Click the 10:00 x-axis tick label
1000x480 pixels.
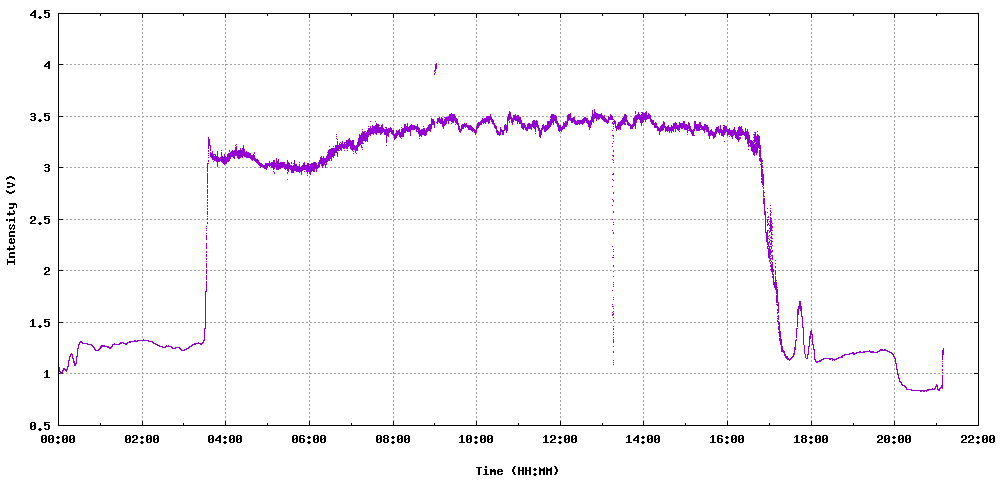tap(476, 439)
